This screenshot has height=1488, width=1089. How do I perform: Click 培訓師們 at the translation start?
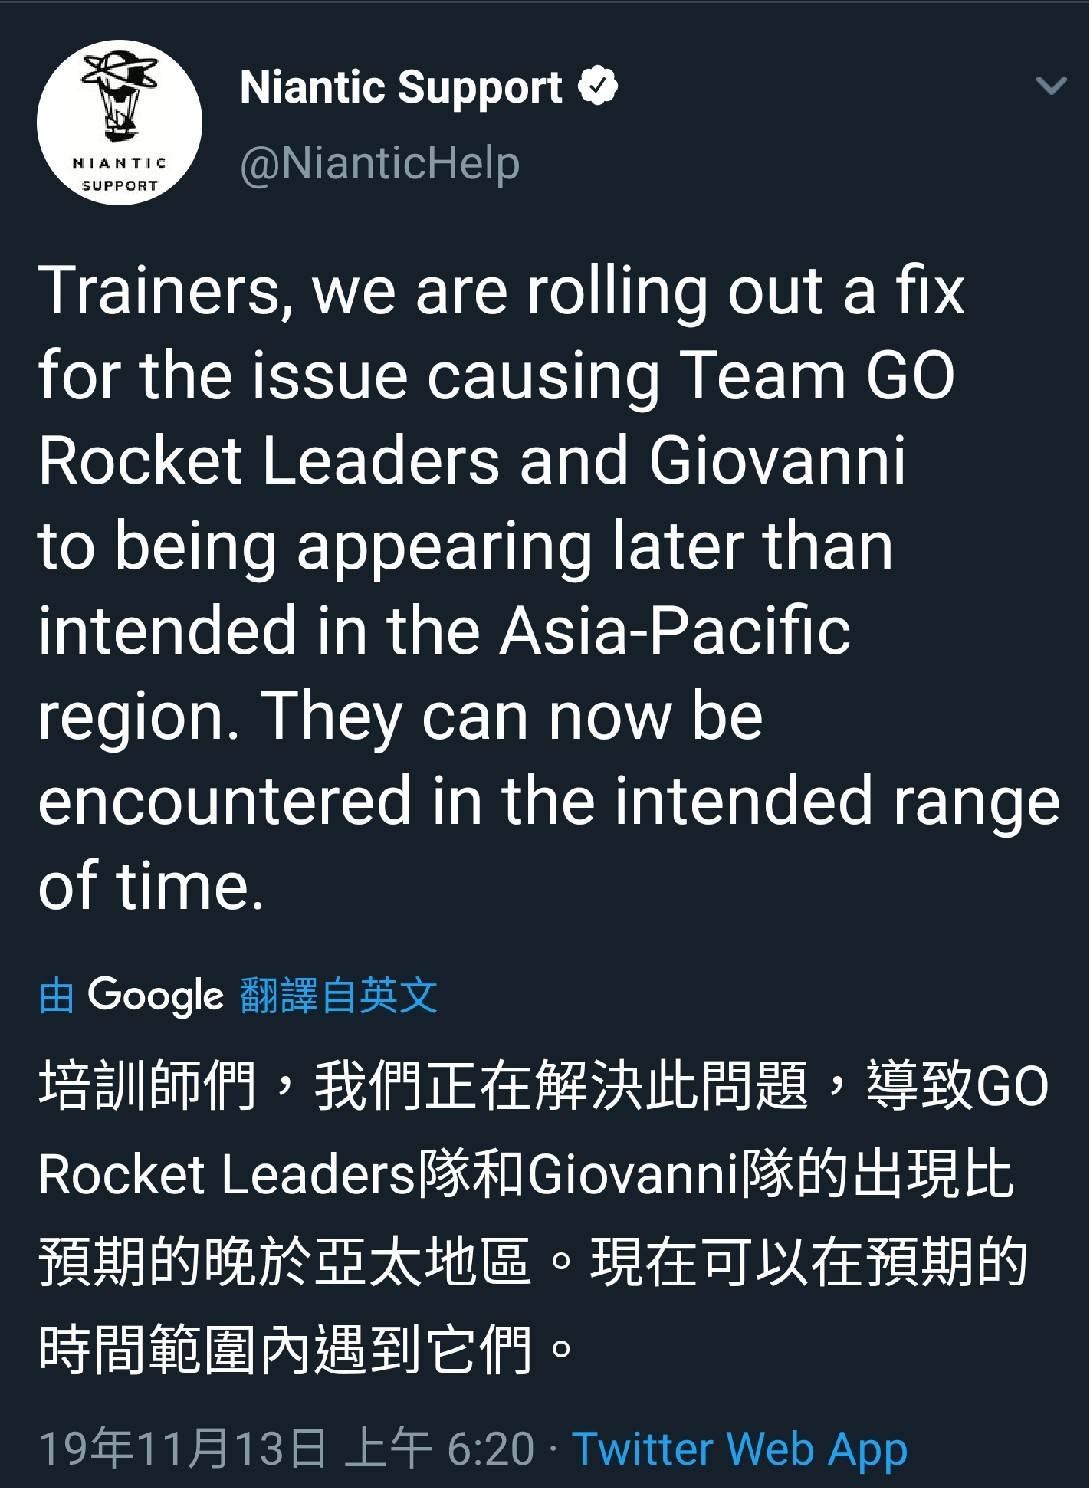(x=147, y=1086)
